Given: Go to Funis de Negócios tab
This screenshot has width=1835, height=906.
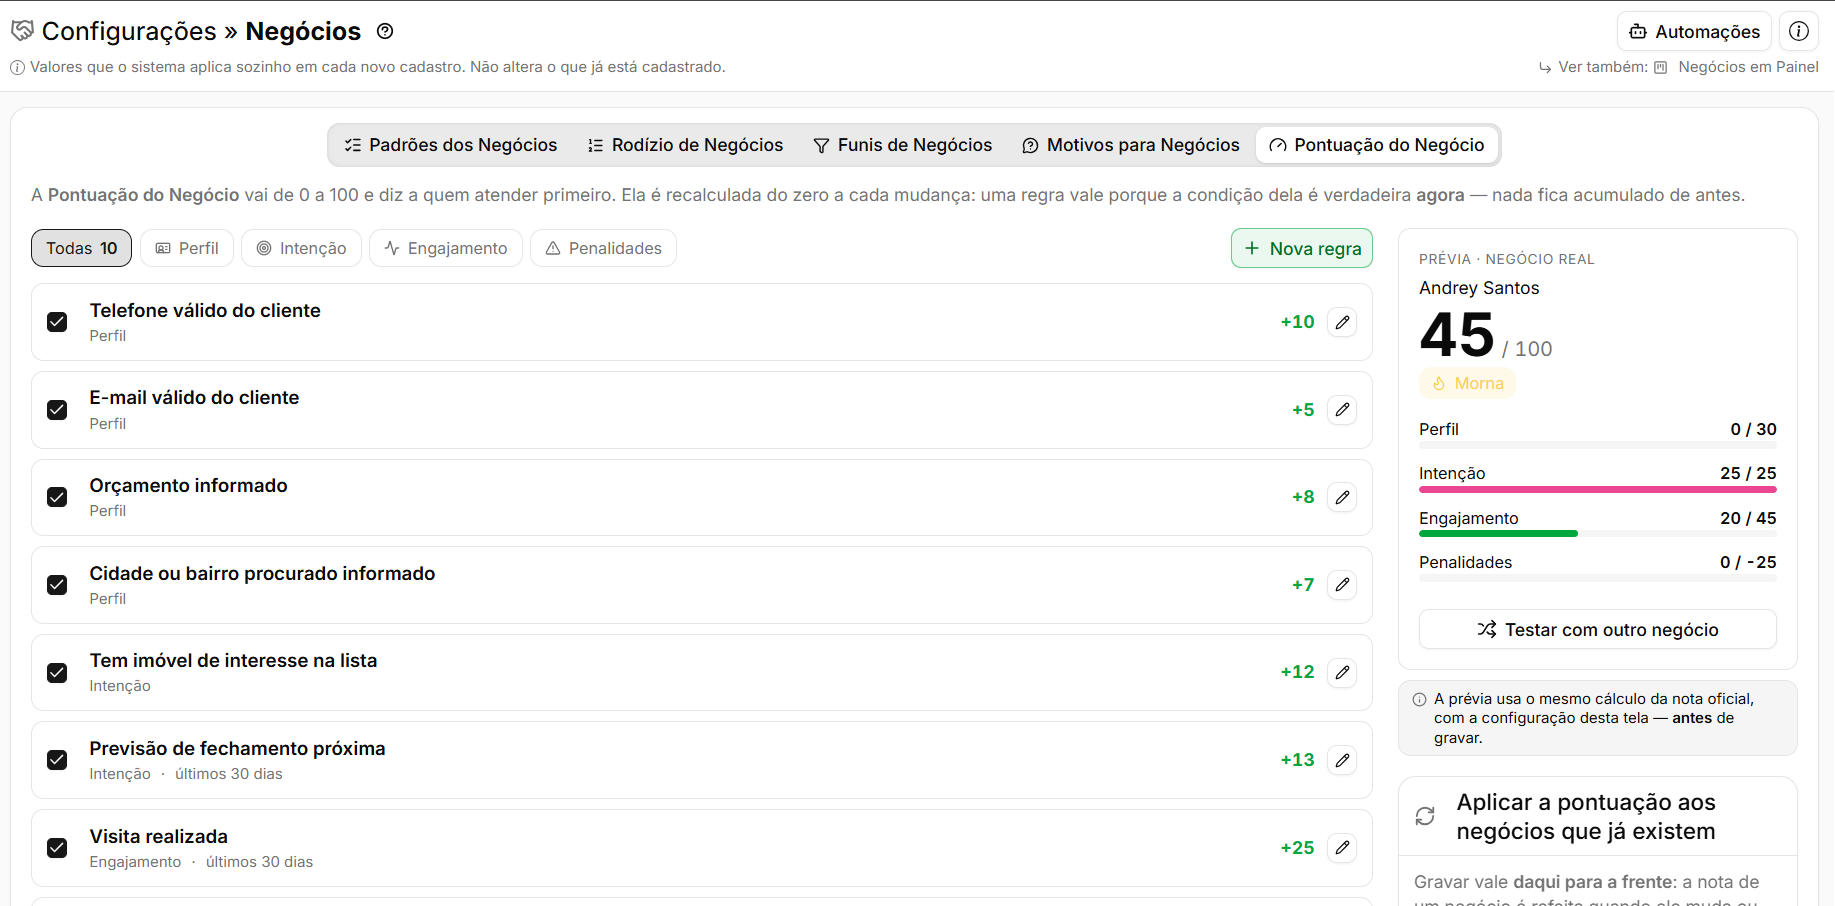Looking at the screenshot, I should pyautogui.click(x=903, y=145).
